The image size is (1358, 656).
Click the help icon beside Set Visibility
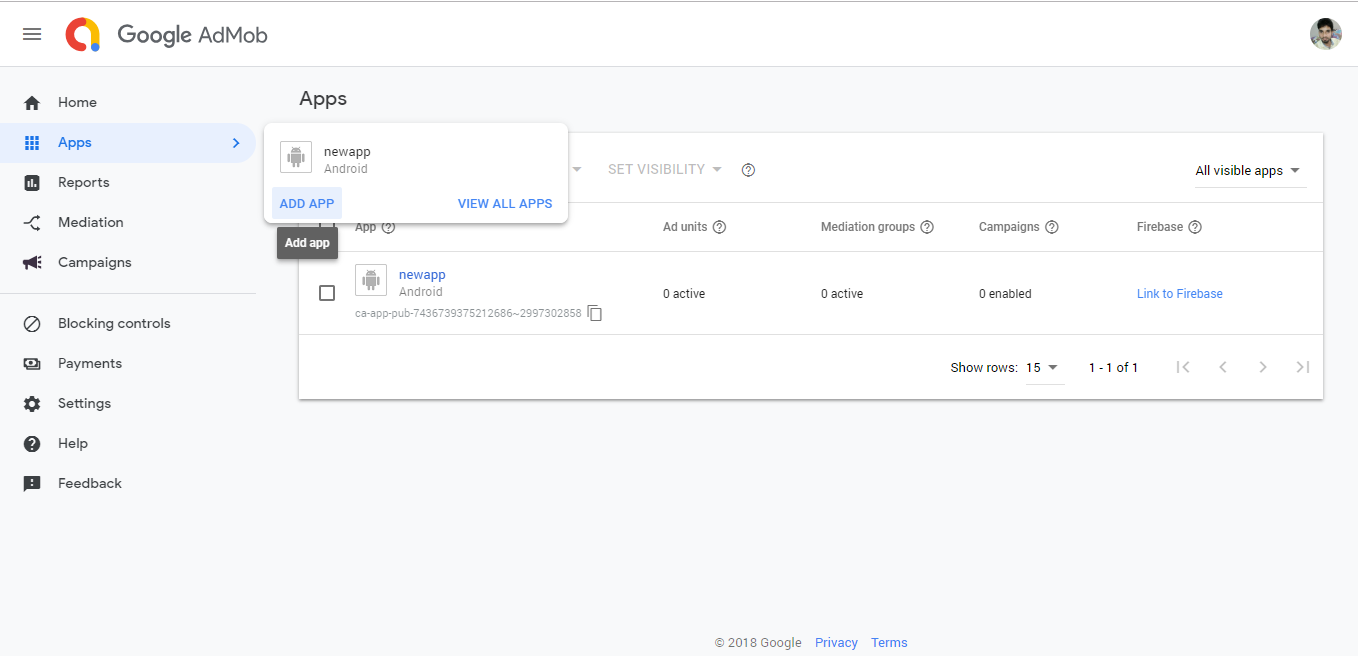click(748, 170)
